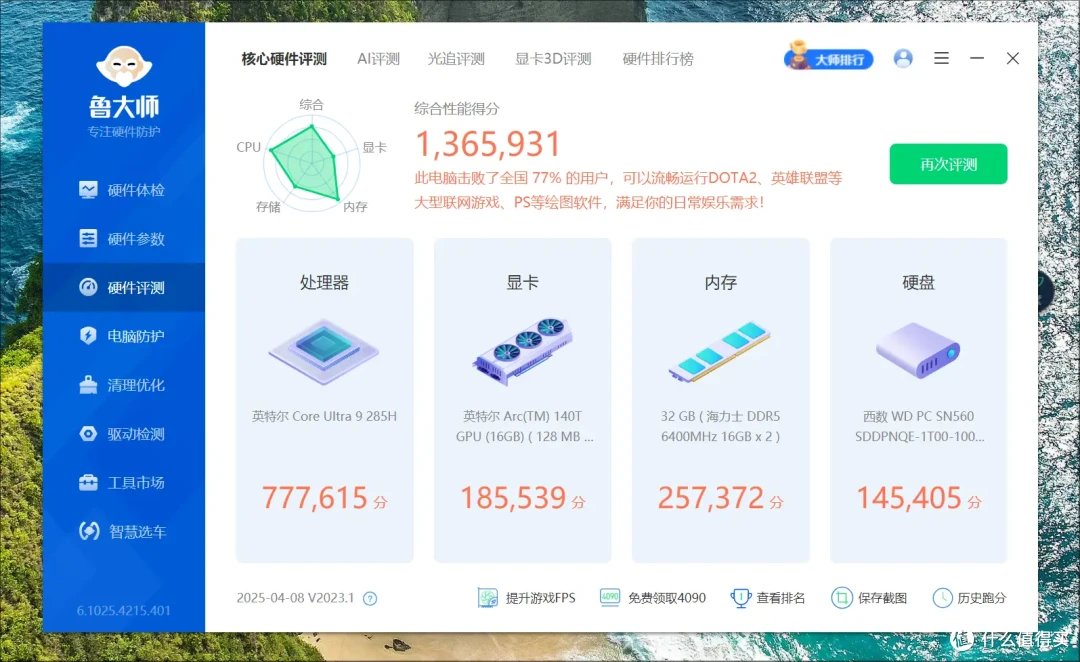Click the memory score 257,372
1080x662 pixels.
pos(711,498)
